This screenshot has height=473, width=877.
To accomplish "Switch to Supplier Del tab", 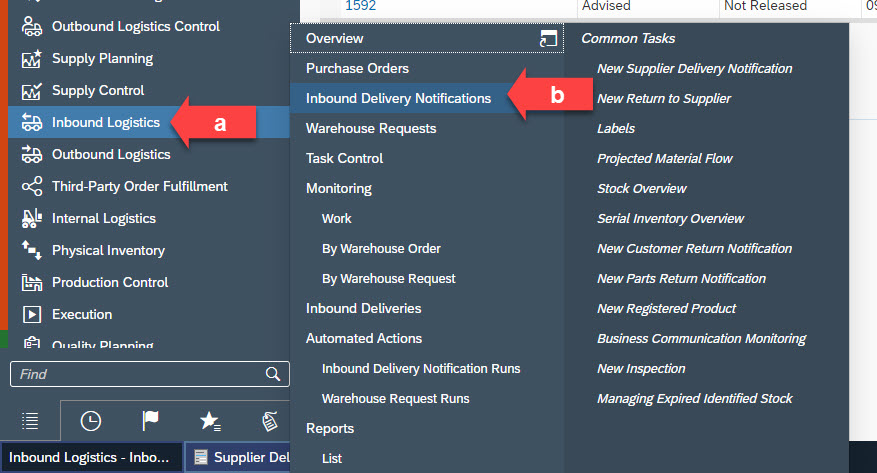I will (x=239, y=457).
